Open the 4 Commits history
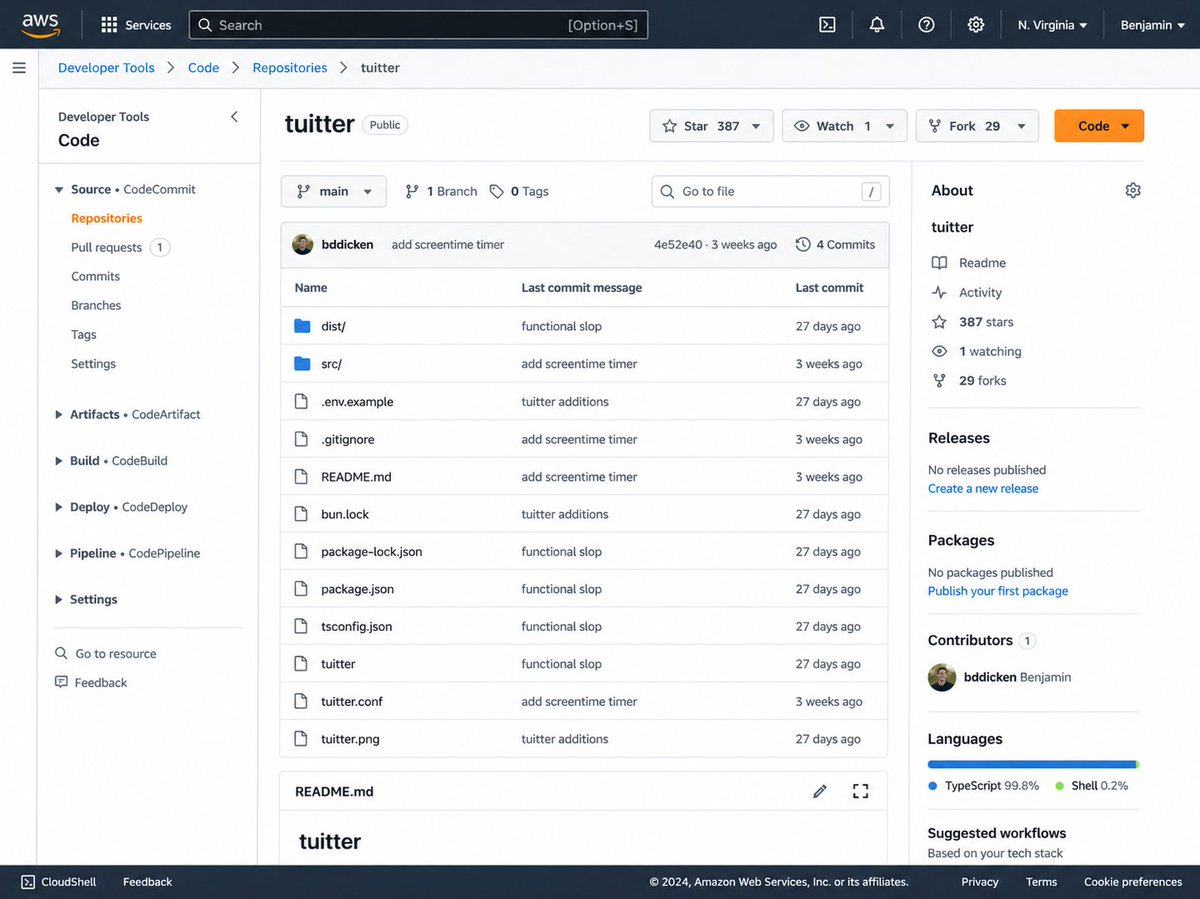This screenshot has height=899, width=1200. pos(836,244)
